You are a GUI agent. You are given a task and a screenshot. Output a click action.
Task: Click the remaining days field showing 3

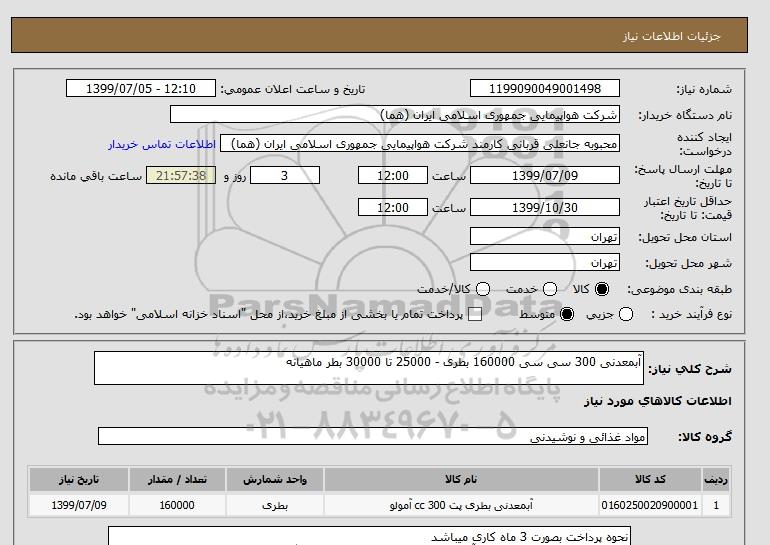click(285, 175)
